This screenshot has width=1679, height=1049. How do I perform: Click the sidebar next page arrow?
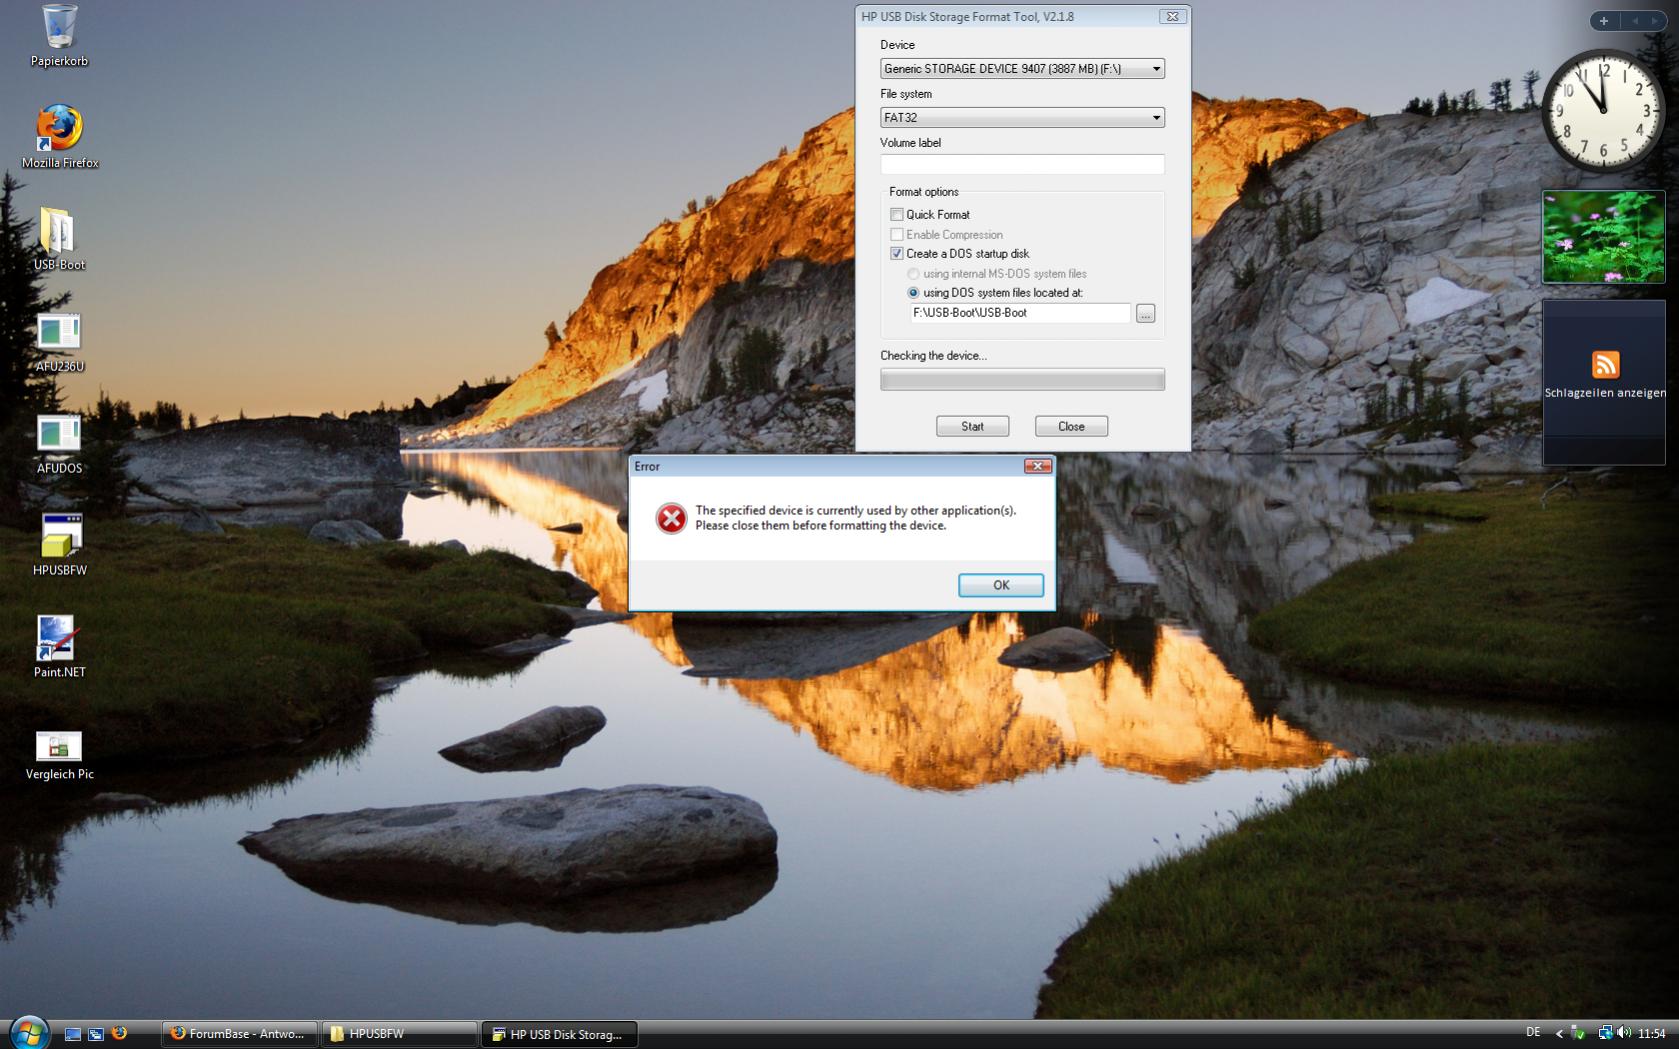point(1655,21)
